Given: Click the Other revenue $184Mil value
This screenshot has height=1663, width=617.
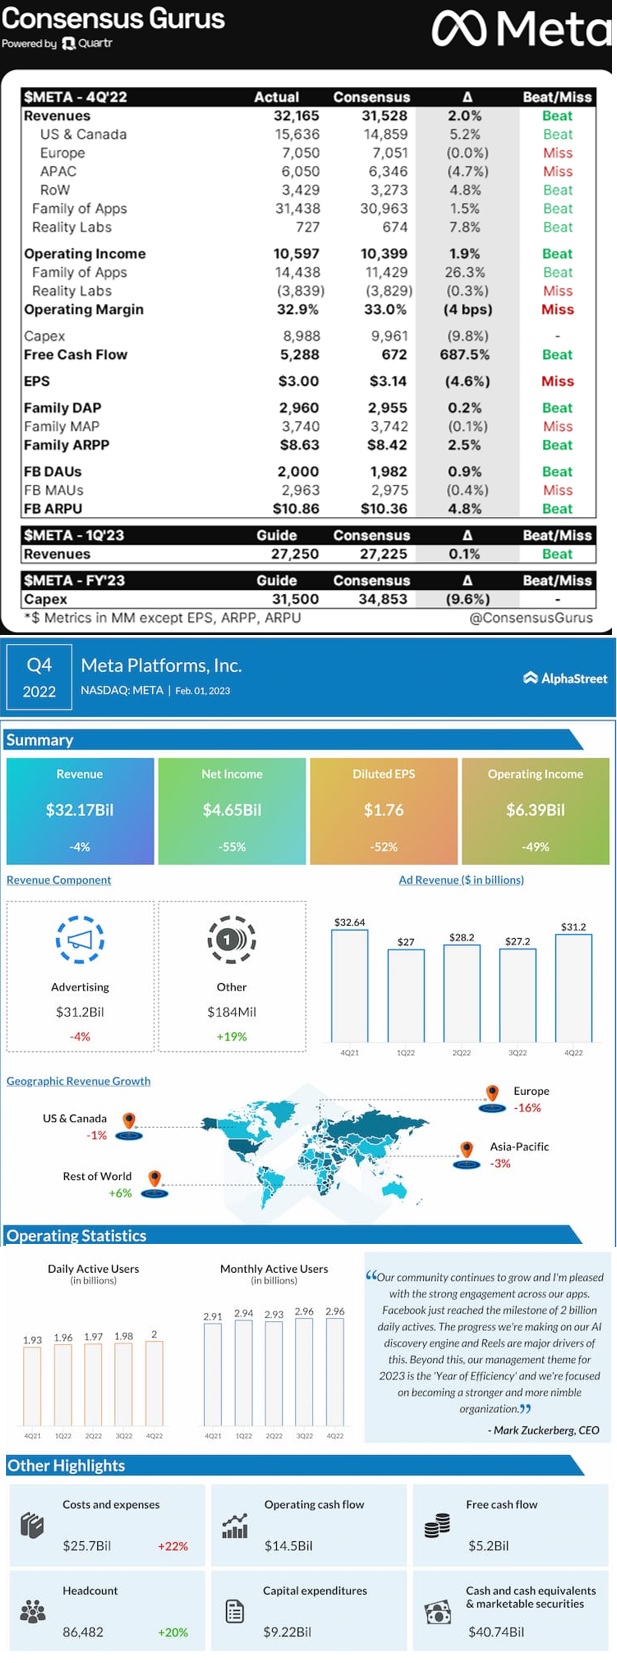Looking at the screenshot, I should click(232, 1012).
